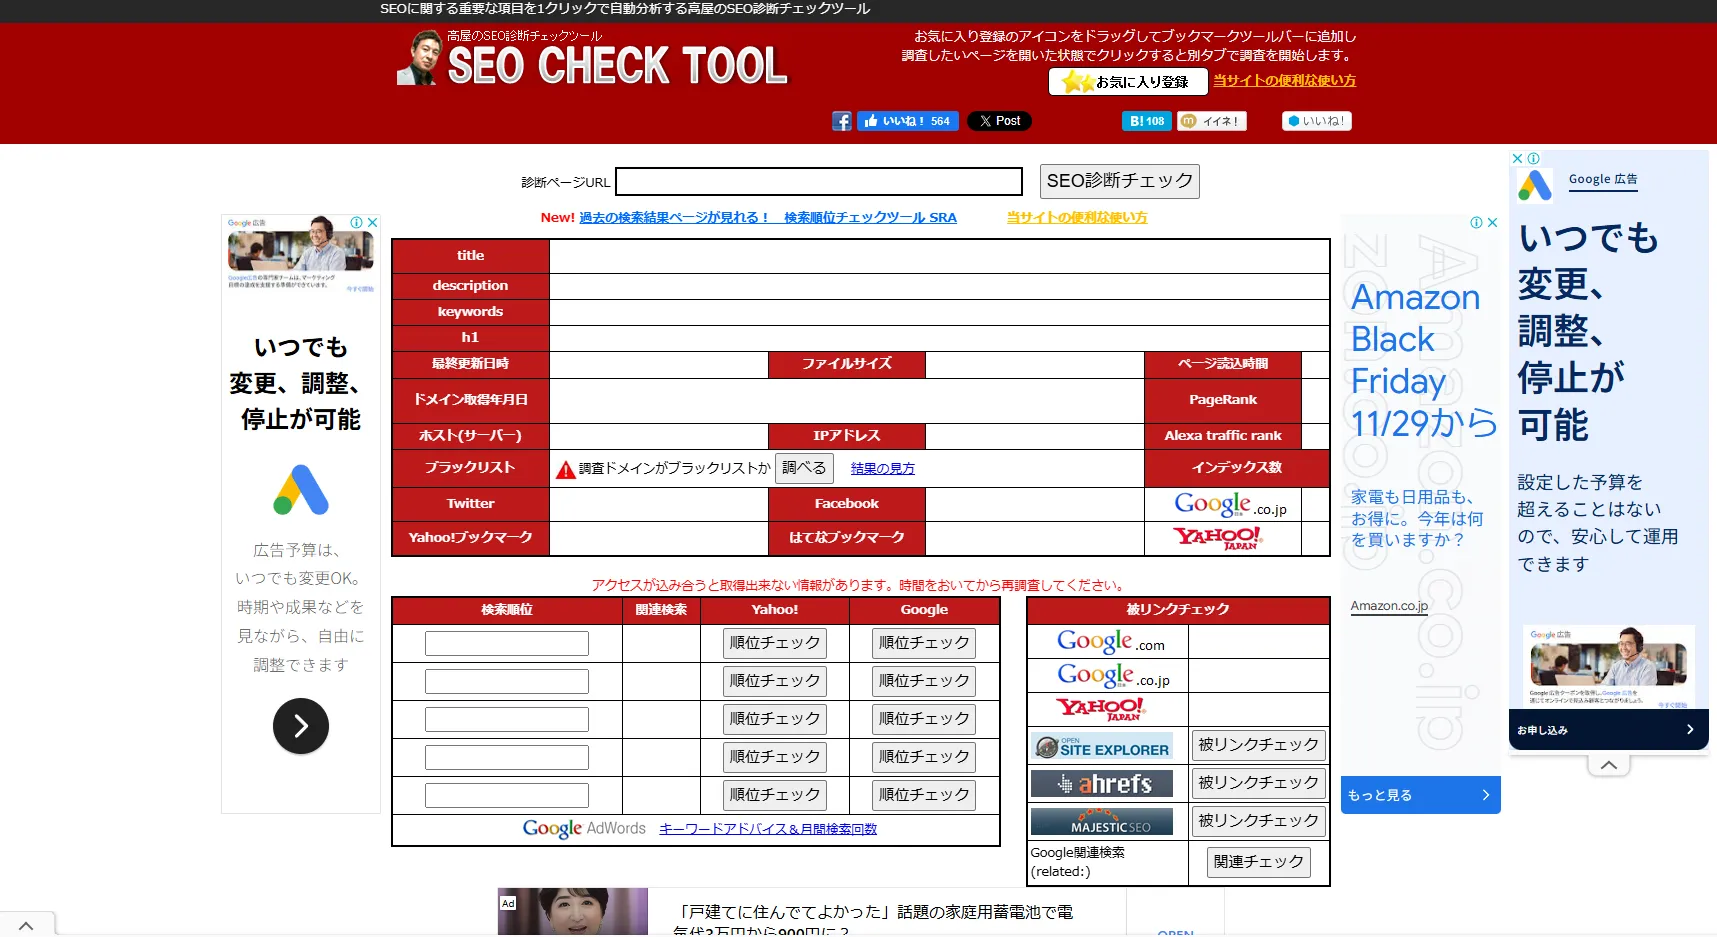Open キーワードアドバイス＆月間検索回数 link

point(768,829)
